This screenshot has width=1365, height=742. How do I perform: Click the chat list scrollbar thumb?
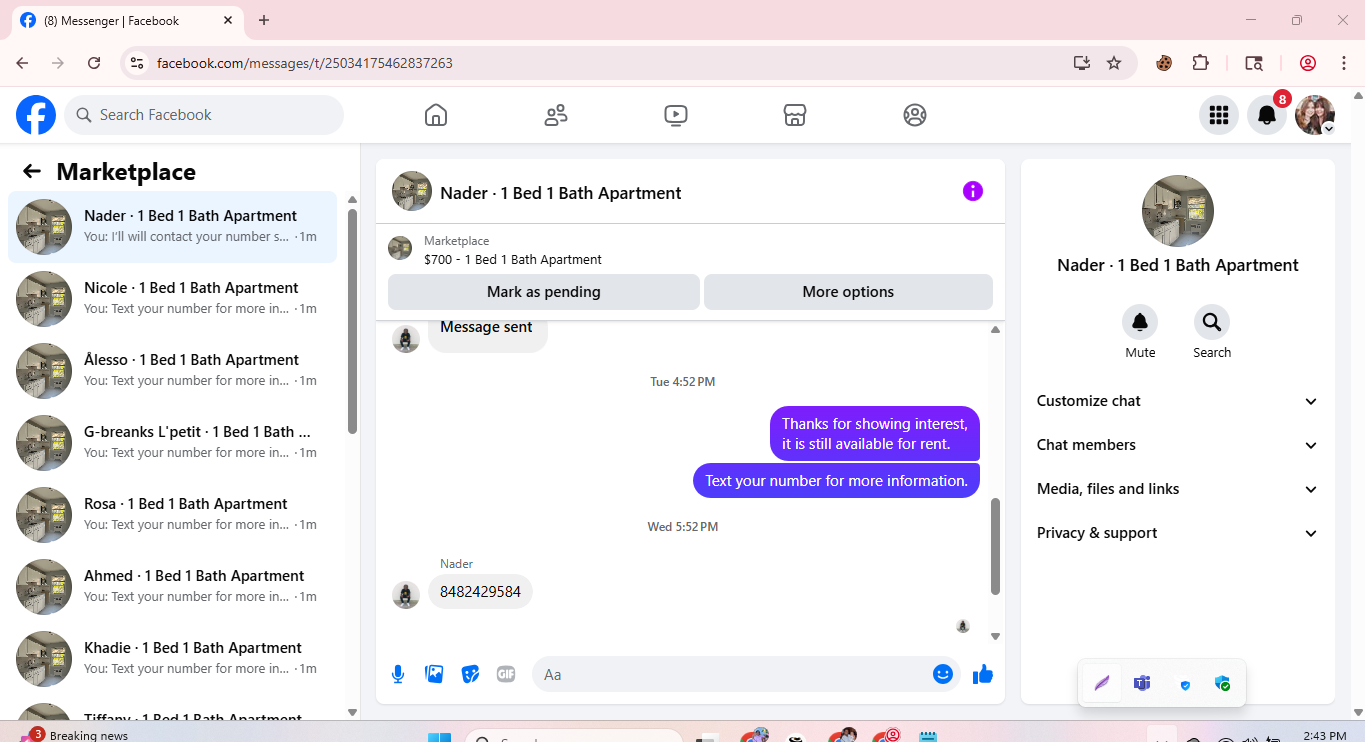click(352, 321)
